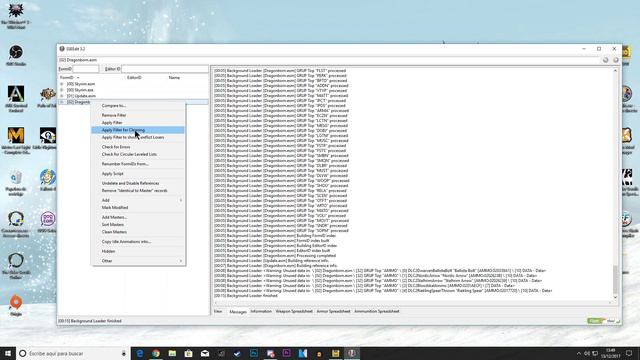Expand the [00] Skyrim.exe tree node
This screenshot has width=640, height=360.
click(62, 90)
